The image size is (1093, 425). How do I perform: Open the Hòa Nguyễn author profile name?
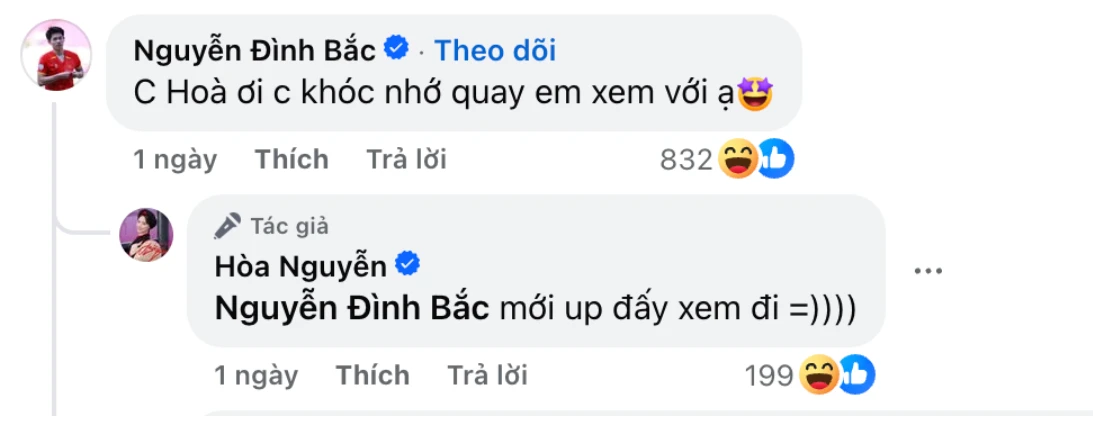click(300, 266)
